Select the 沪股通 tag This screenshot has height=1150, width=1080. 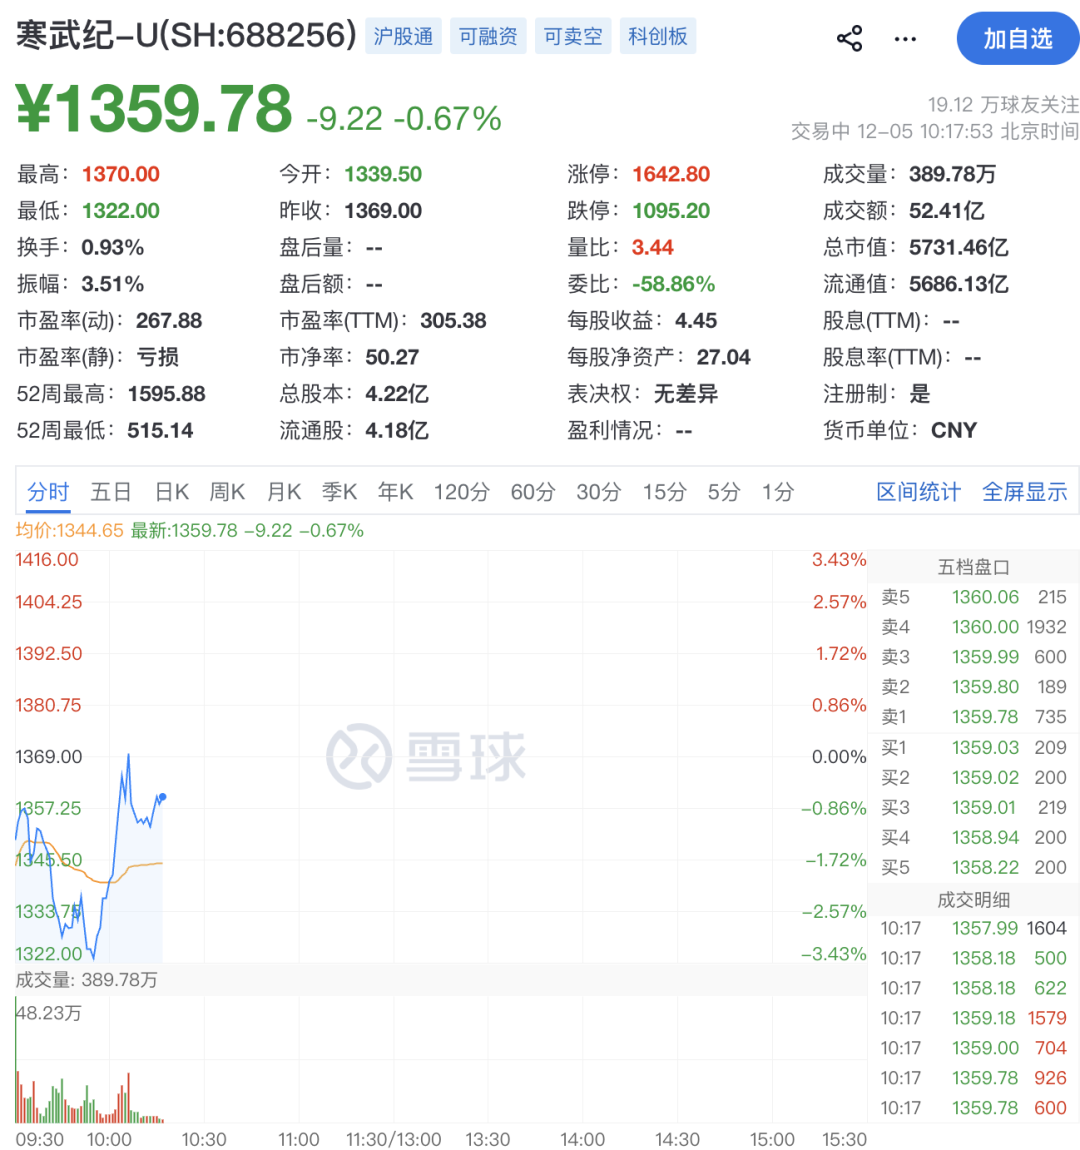403,37
